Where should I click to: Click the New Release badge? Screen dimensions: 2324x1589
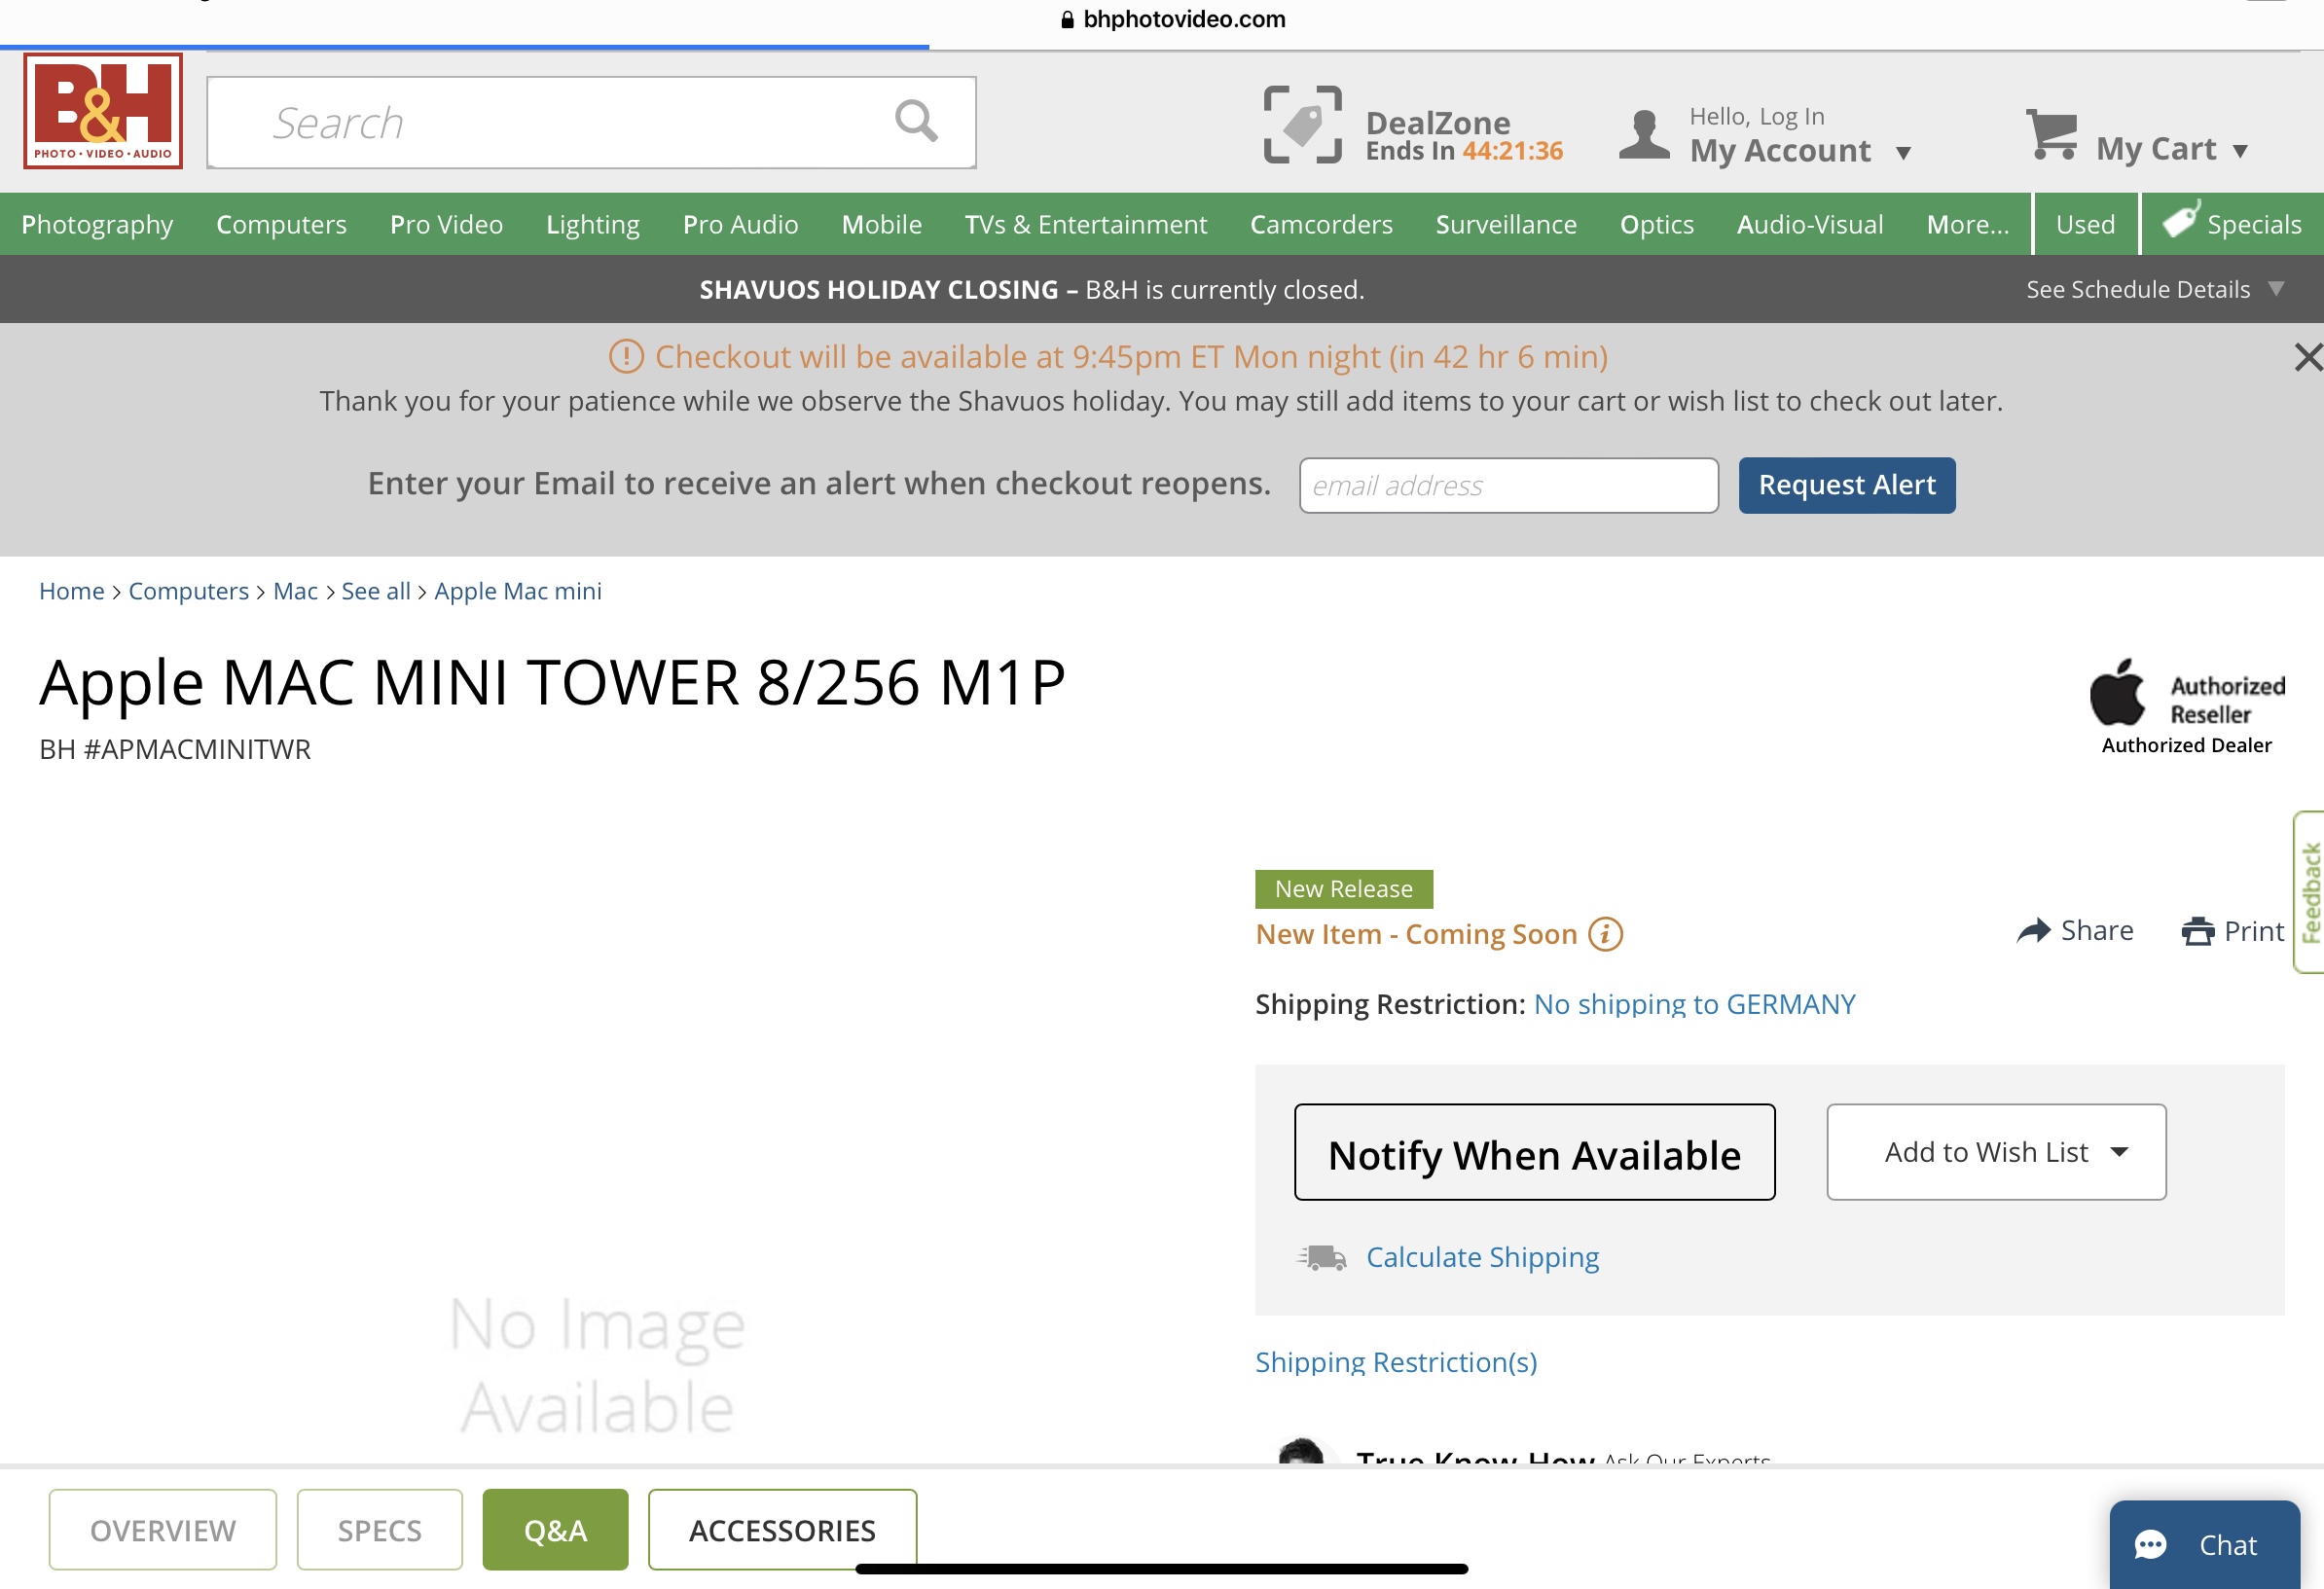tap(1343, 889)
